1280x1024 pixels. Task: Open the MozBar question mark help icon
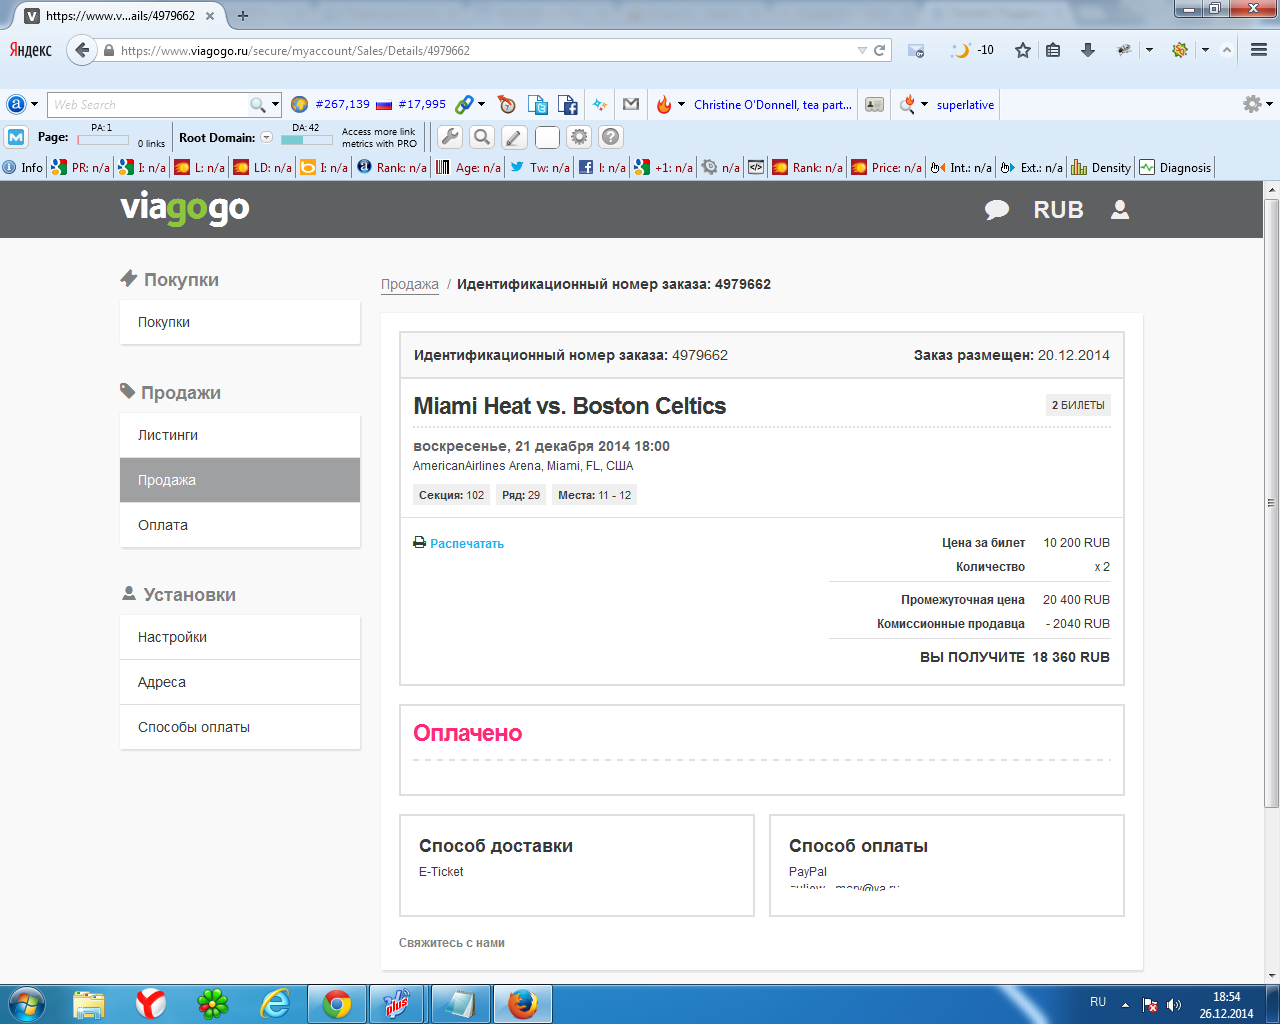tap(611, 137)
